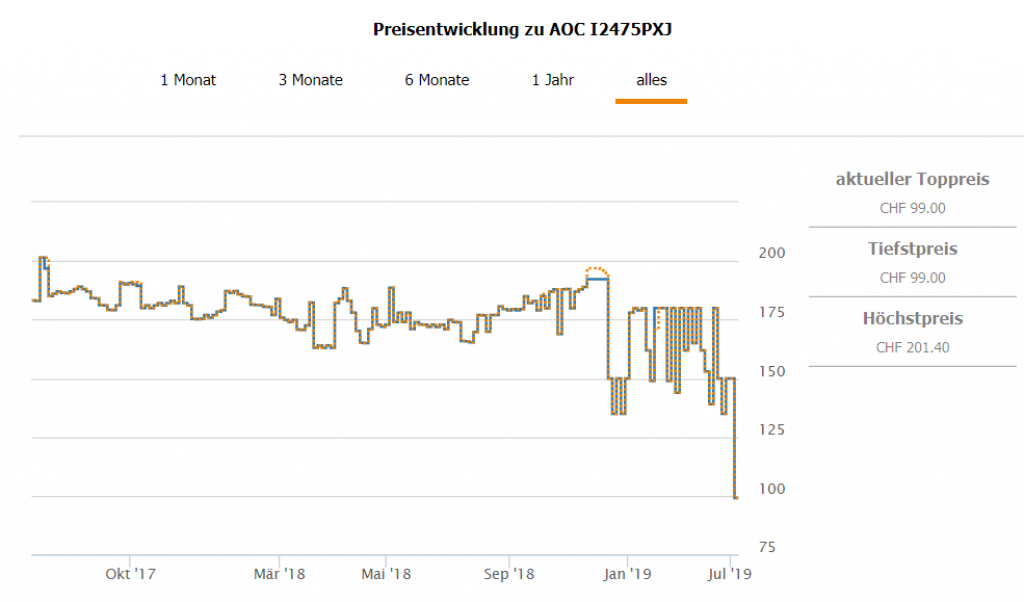Click the "Sep '18" x-axis label
Image resolution: width=1024 pixels, height=602 pixels.
click(509, 574)
